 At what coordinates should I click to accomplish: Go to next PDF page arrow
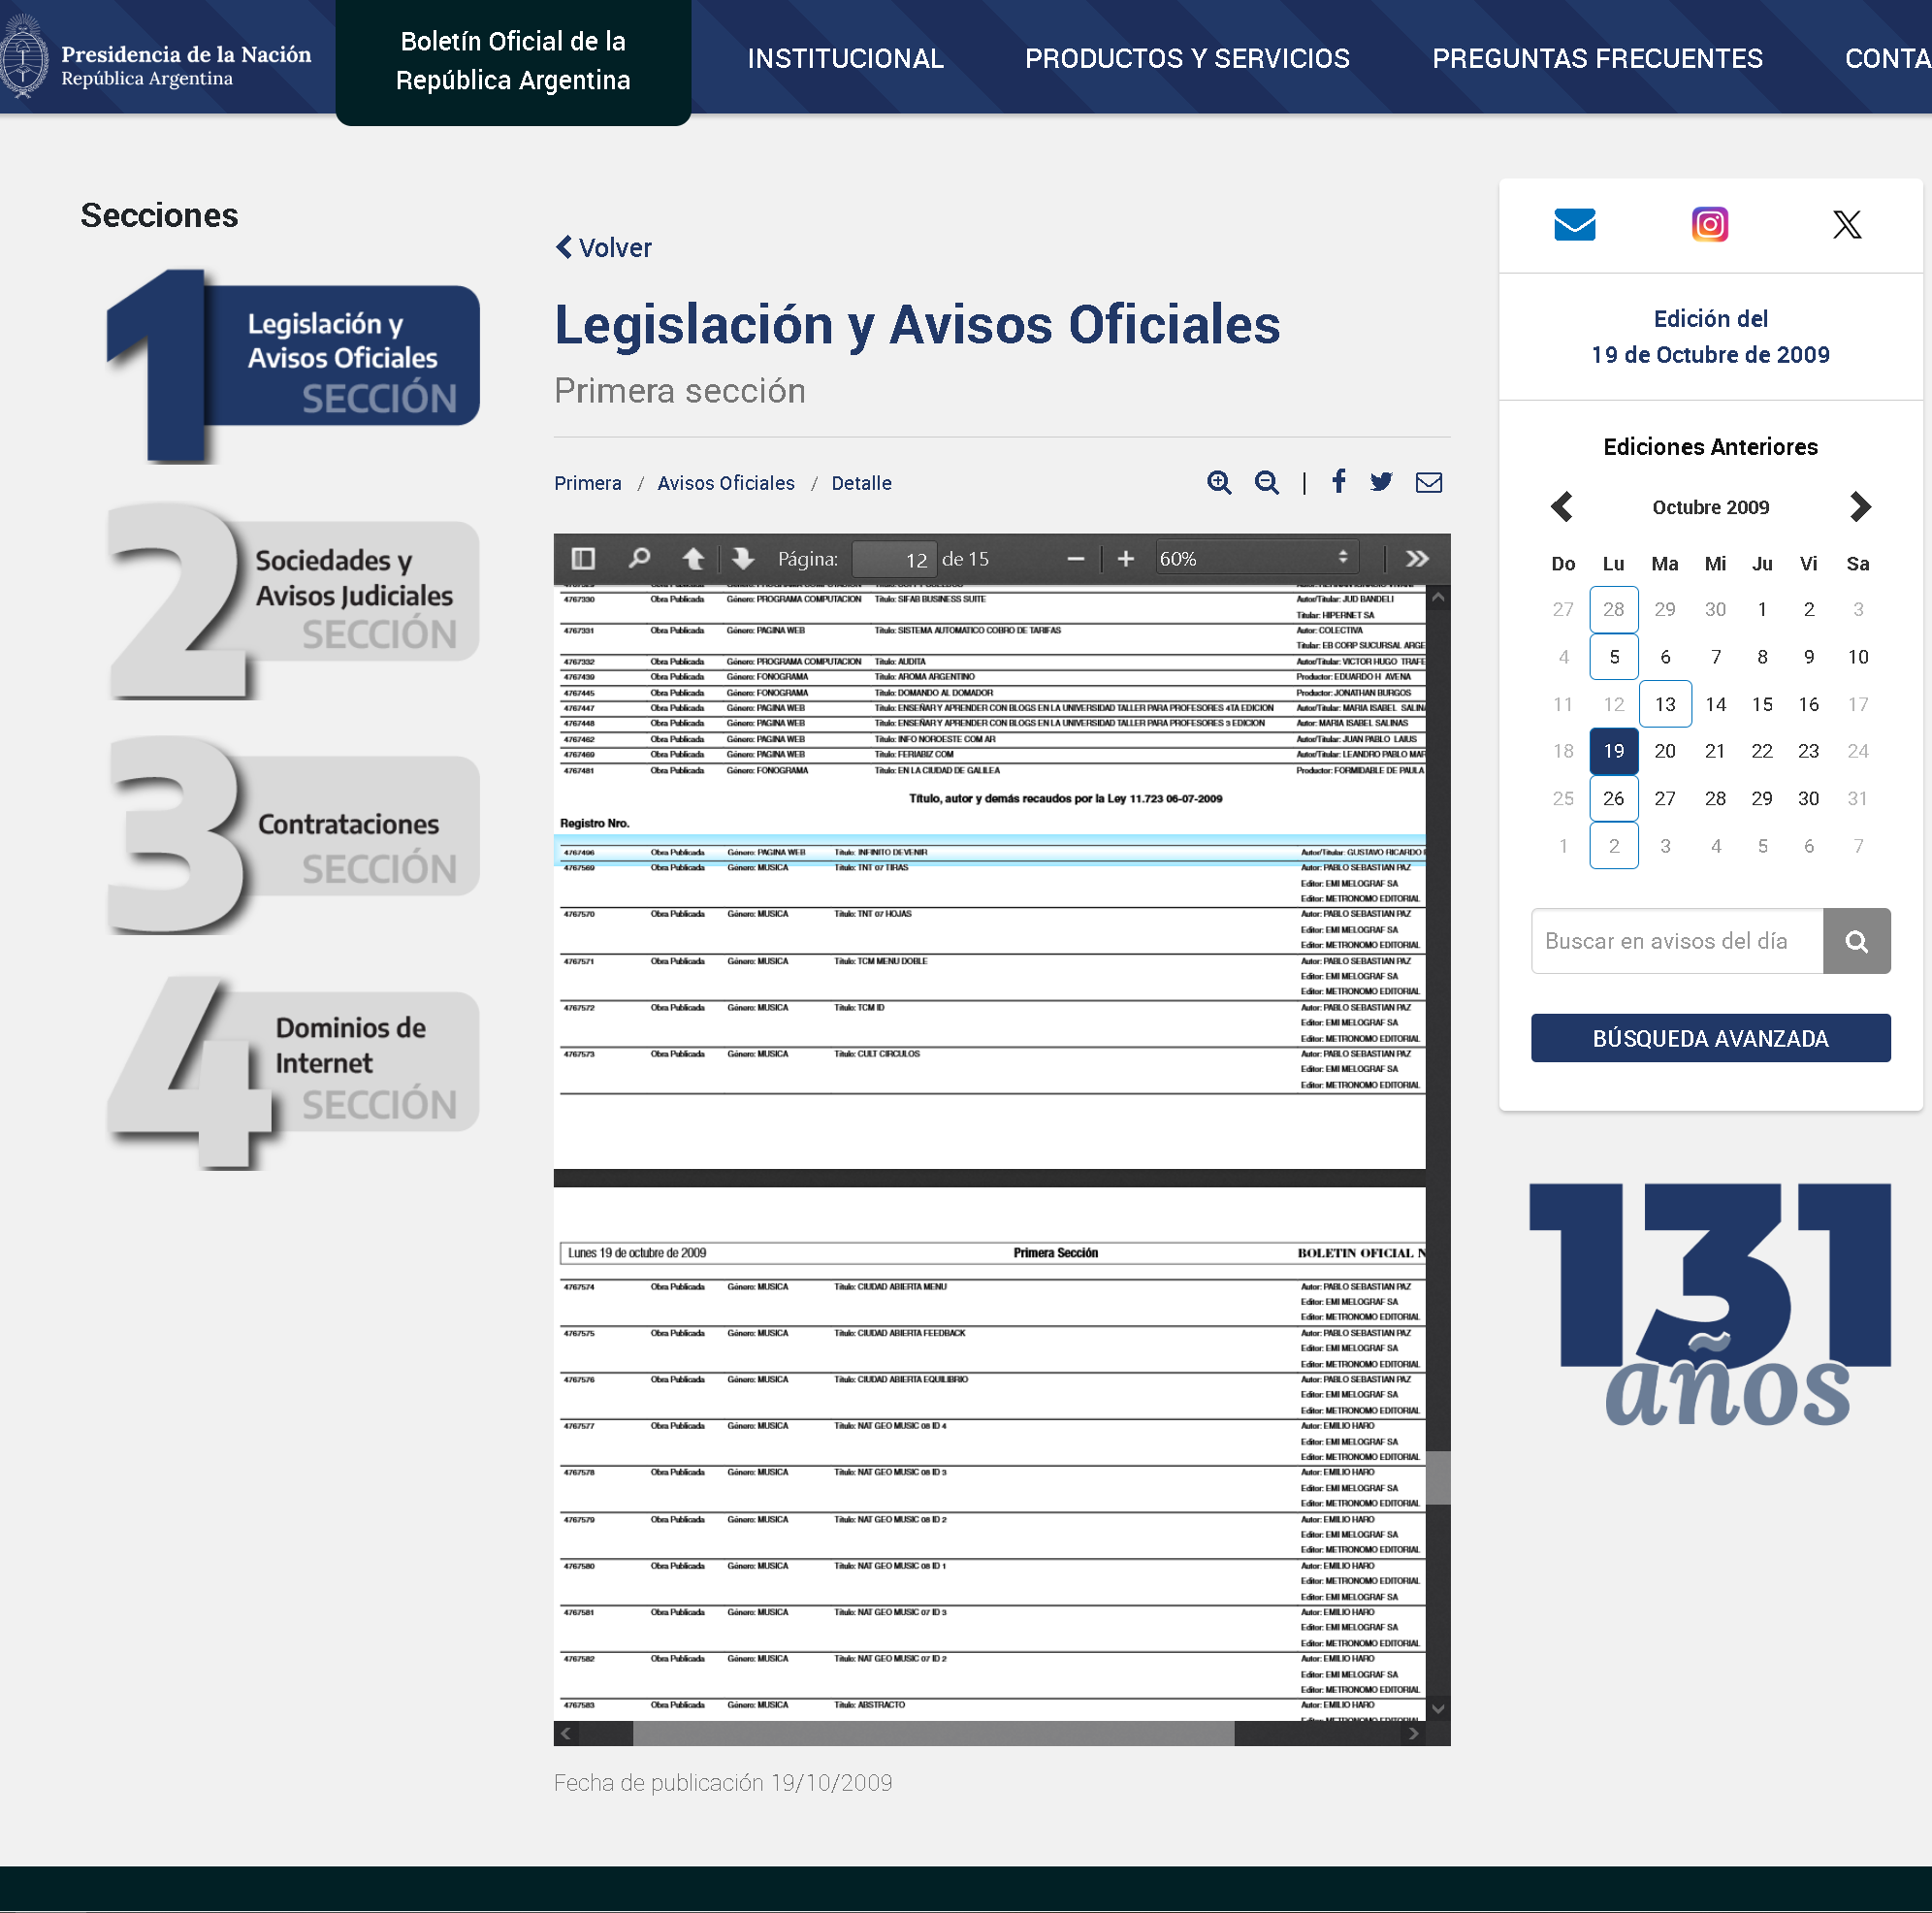pos(743,558)
